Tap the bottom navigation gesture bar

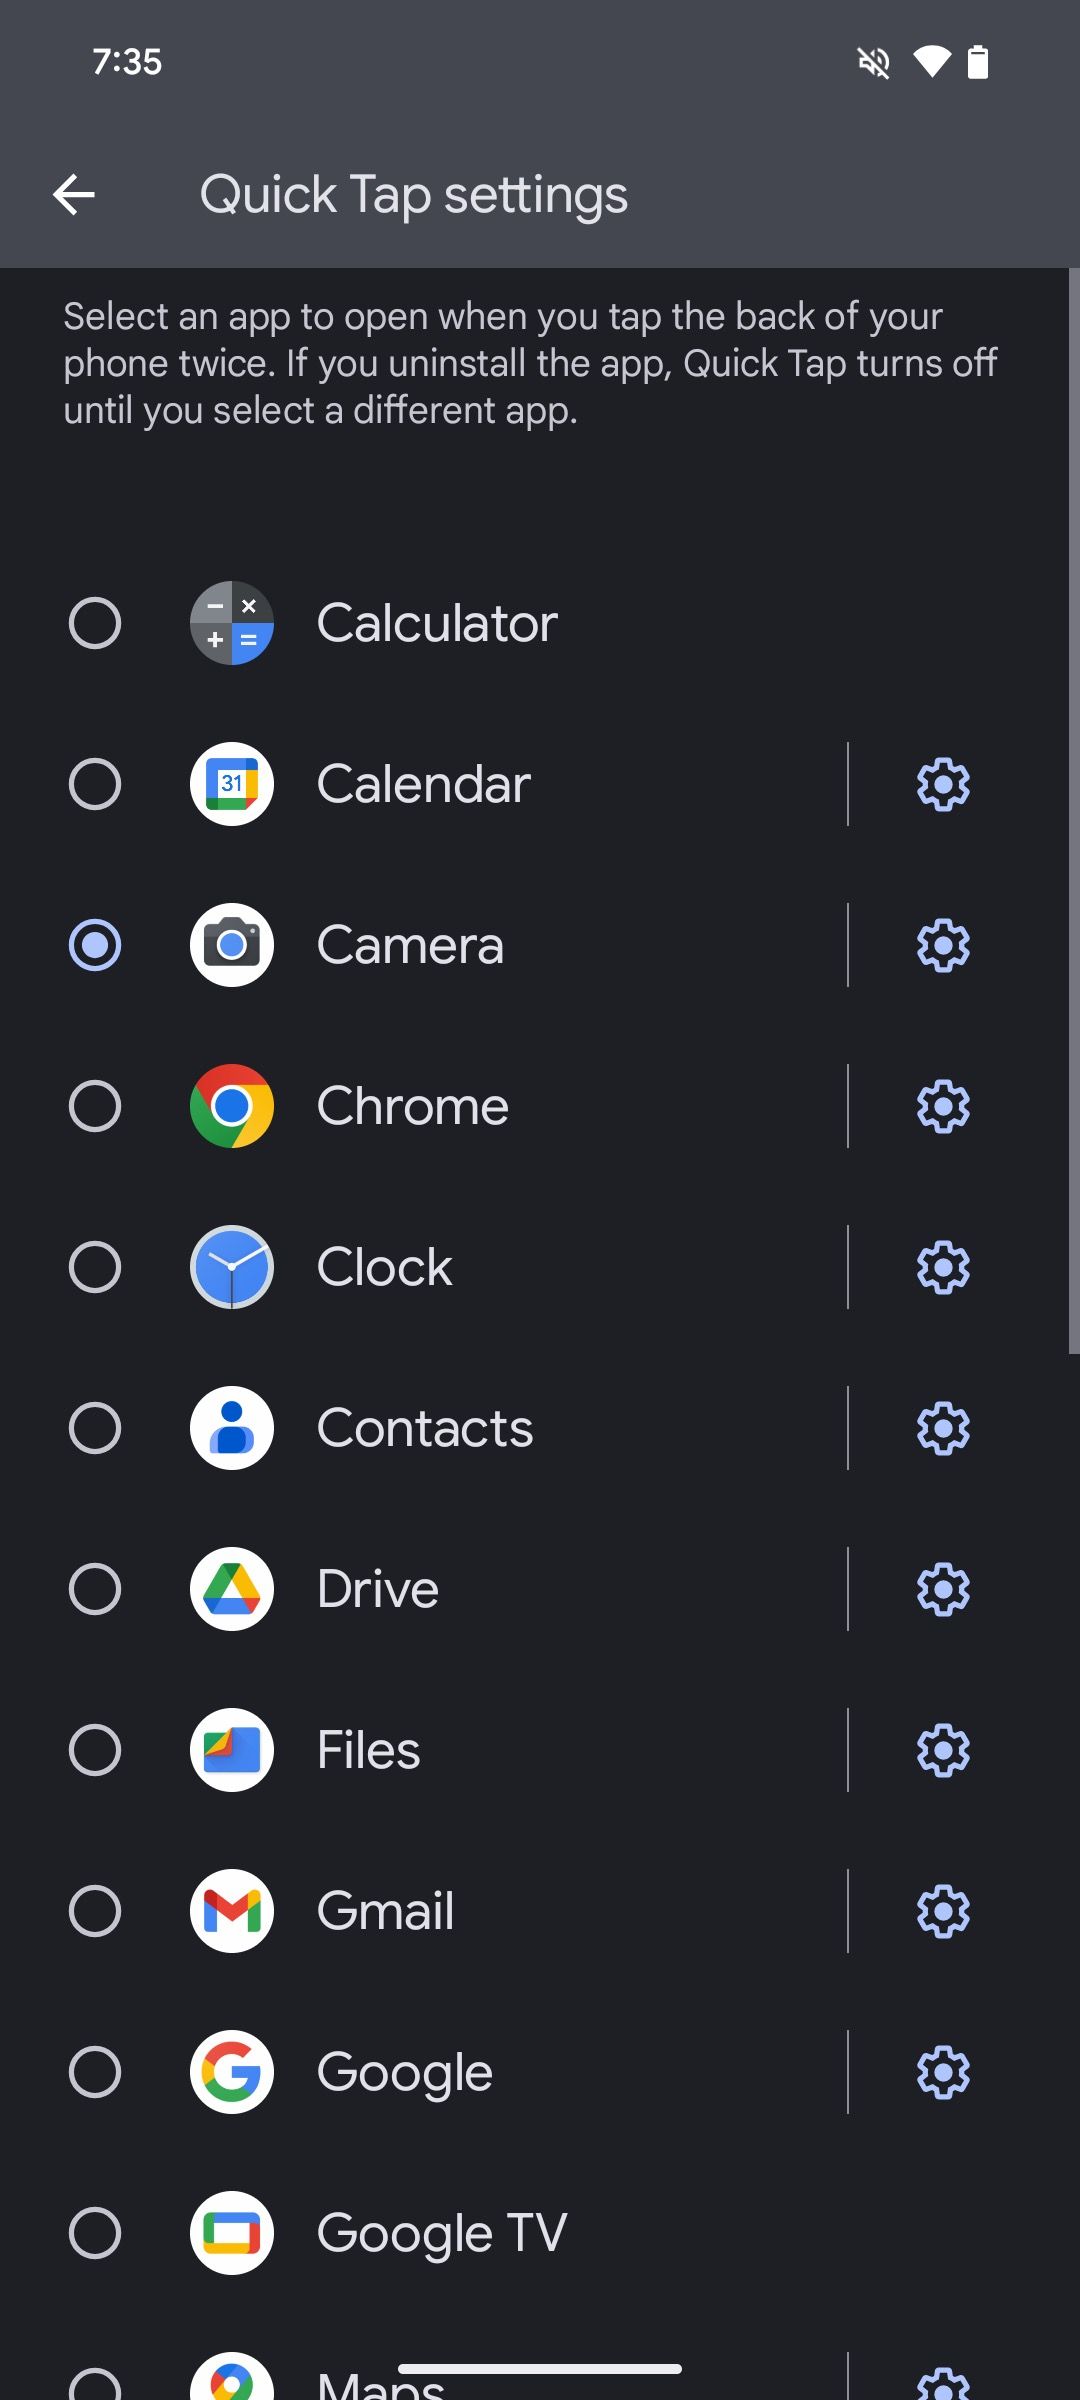click(540, 2368)
